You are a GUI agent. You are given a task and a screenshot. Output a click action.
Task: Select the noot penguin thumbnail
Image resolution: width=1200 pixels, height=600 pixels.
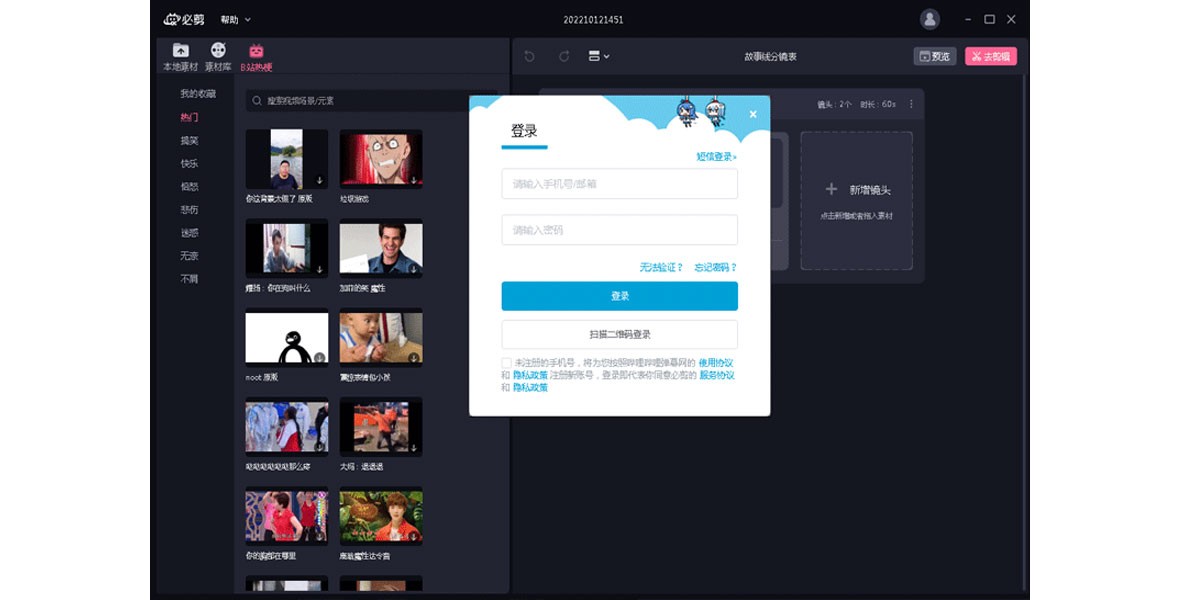pos(287,337)
